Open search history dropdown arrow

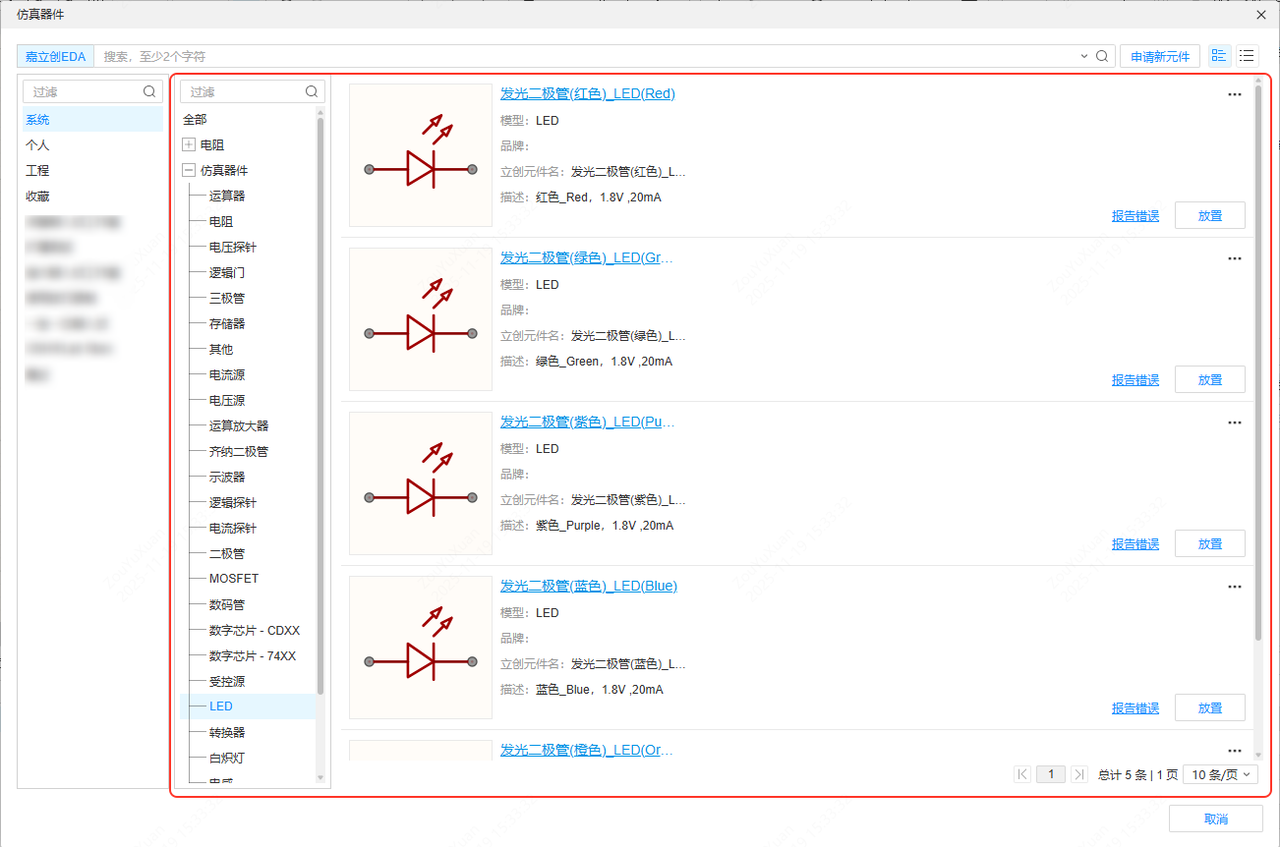point(1084,57)
